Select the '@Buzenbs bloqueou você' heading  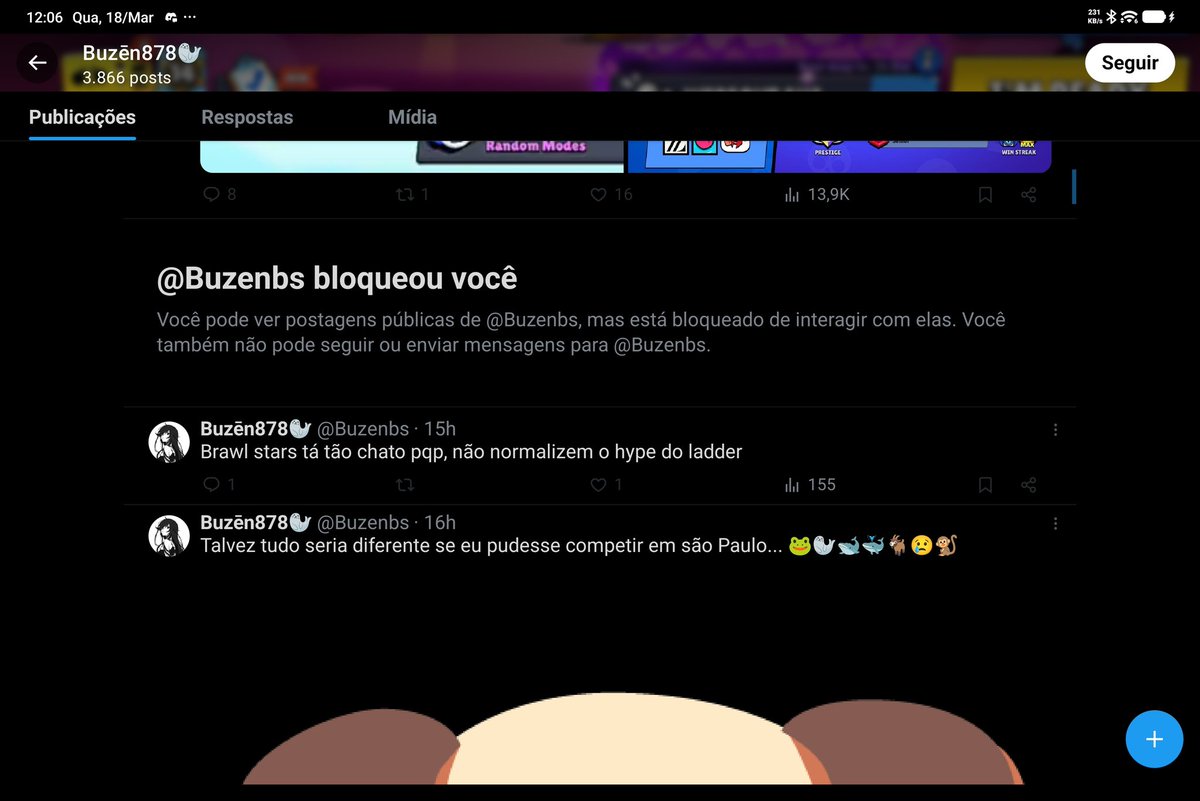(337, 278)
